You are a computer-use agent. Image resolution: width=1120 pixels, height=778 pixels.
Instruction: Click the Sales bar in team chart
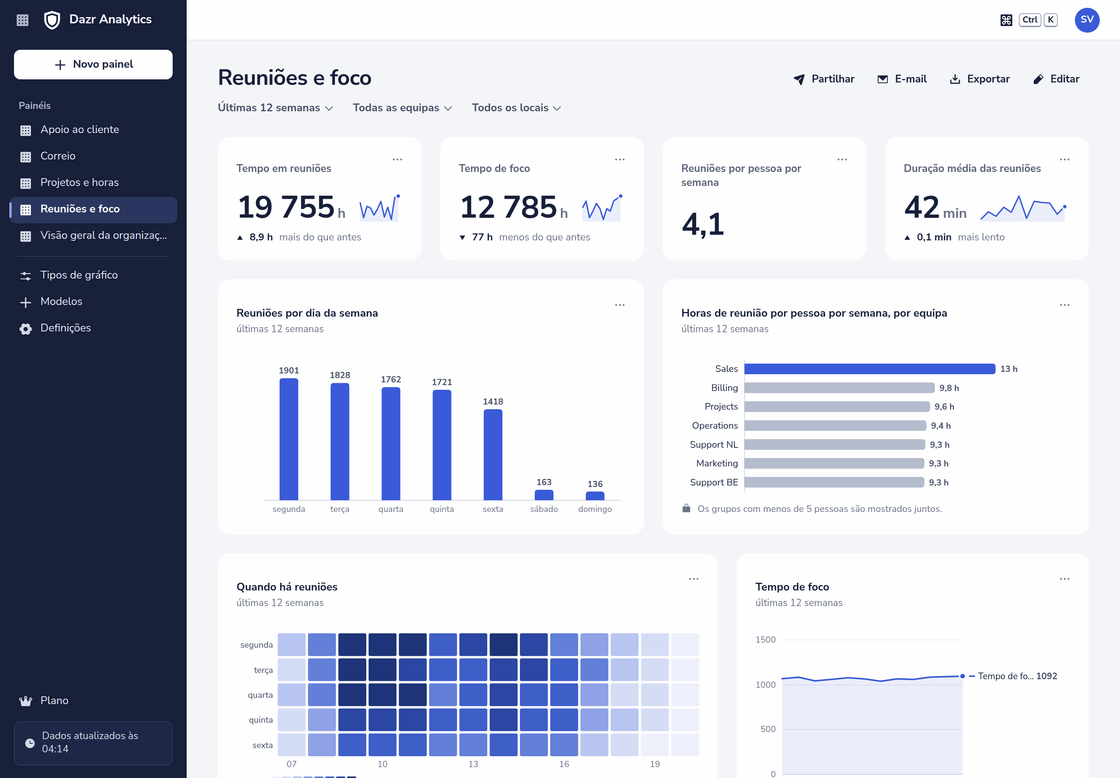pos(869,369)
